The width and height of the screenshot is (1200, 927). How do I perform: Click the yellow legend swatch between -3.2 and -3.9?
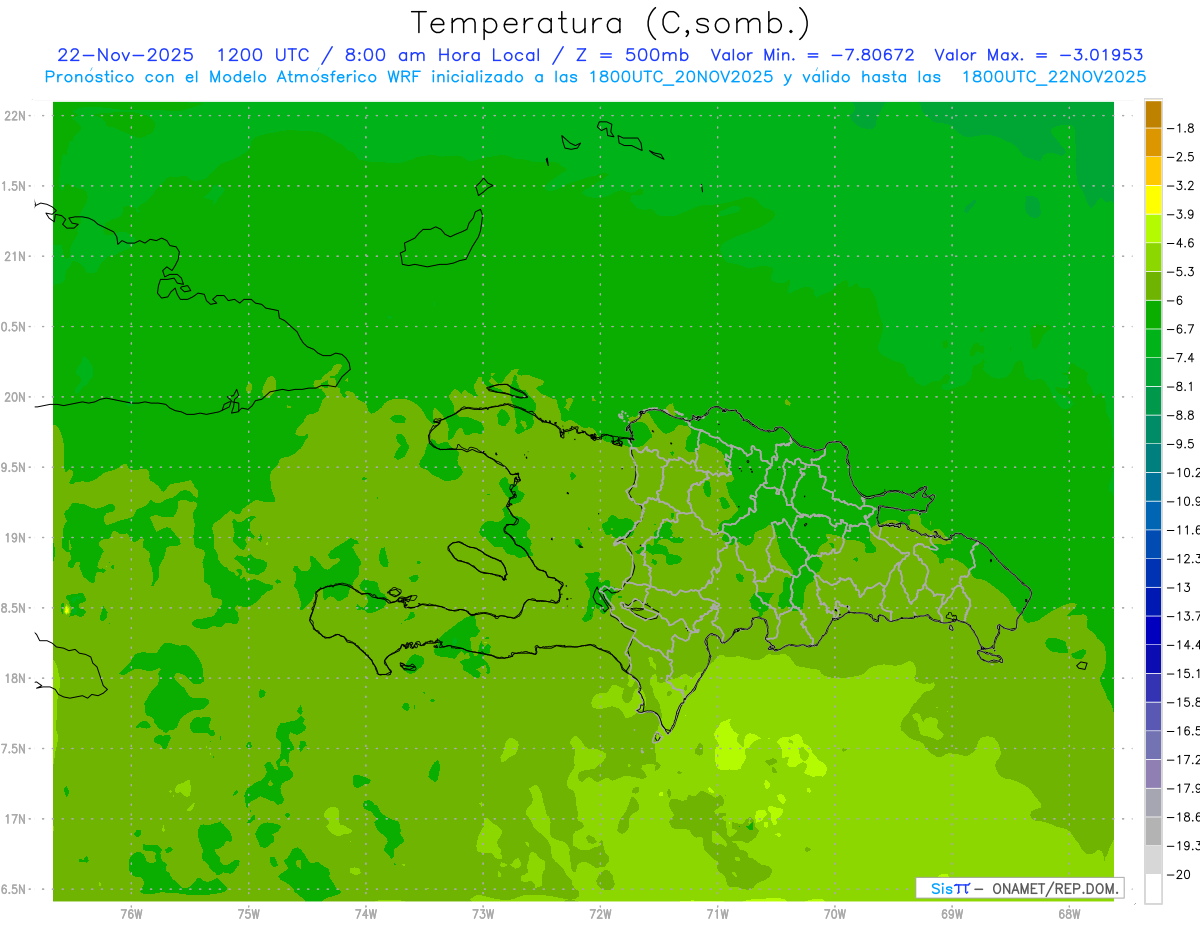point(1153,200)
